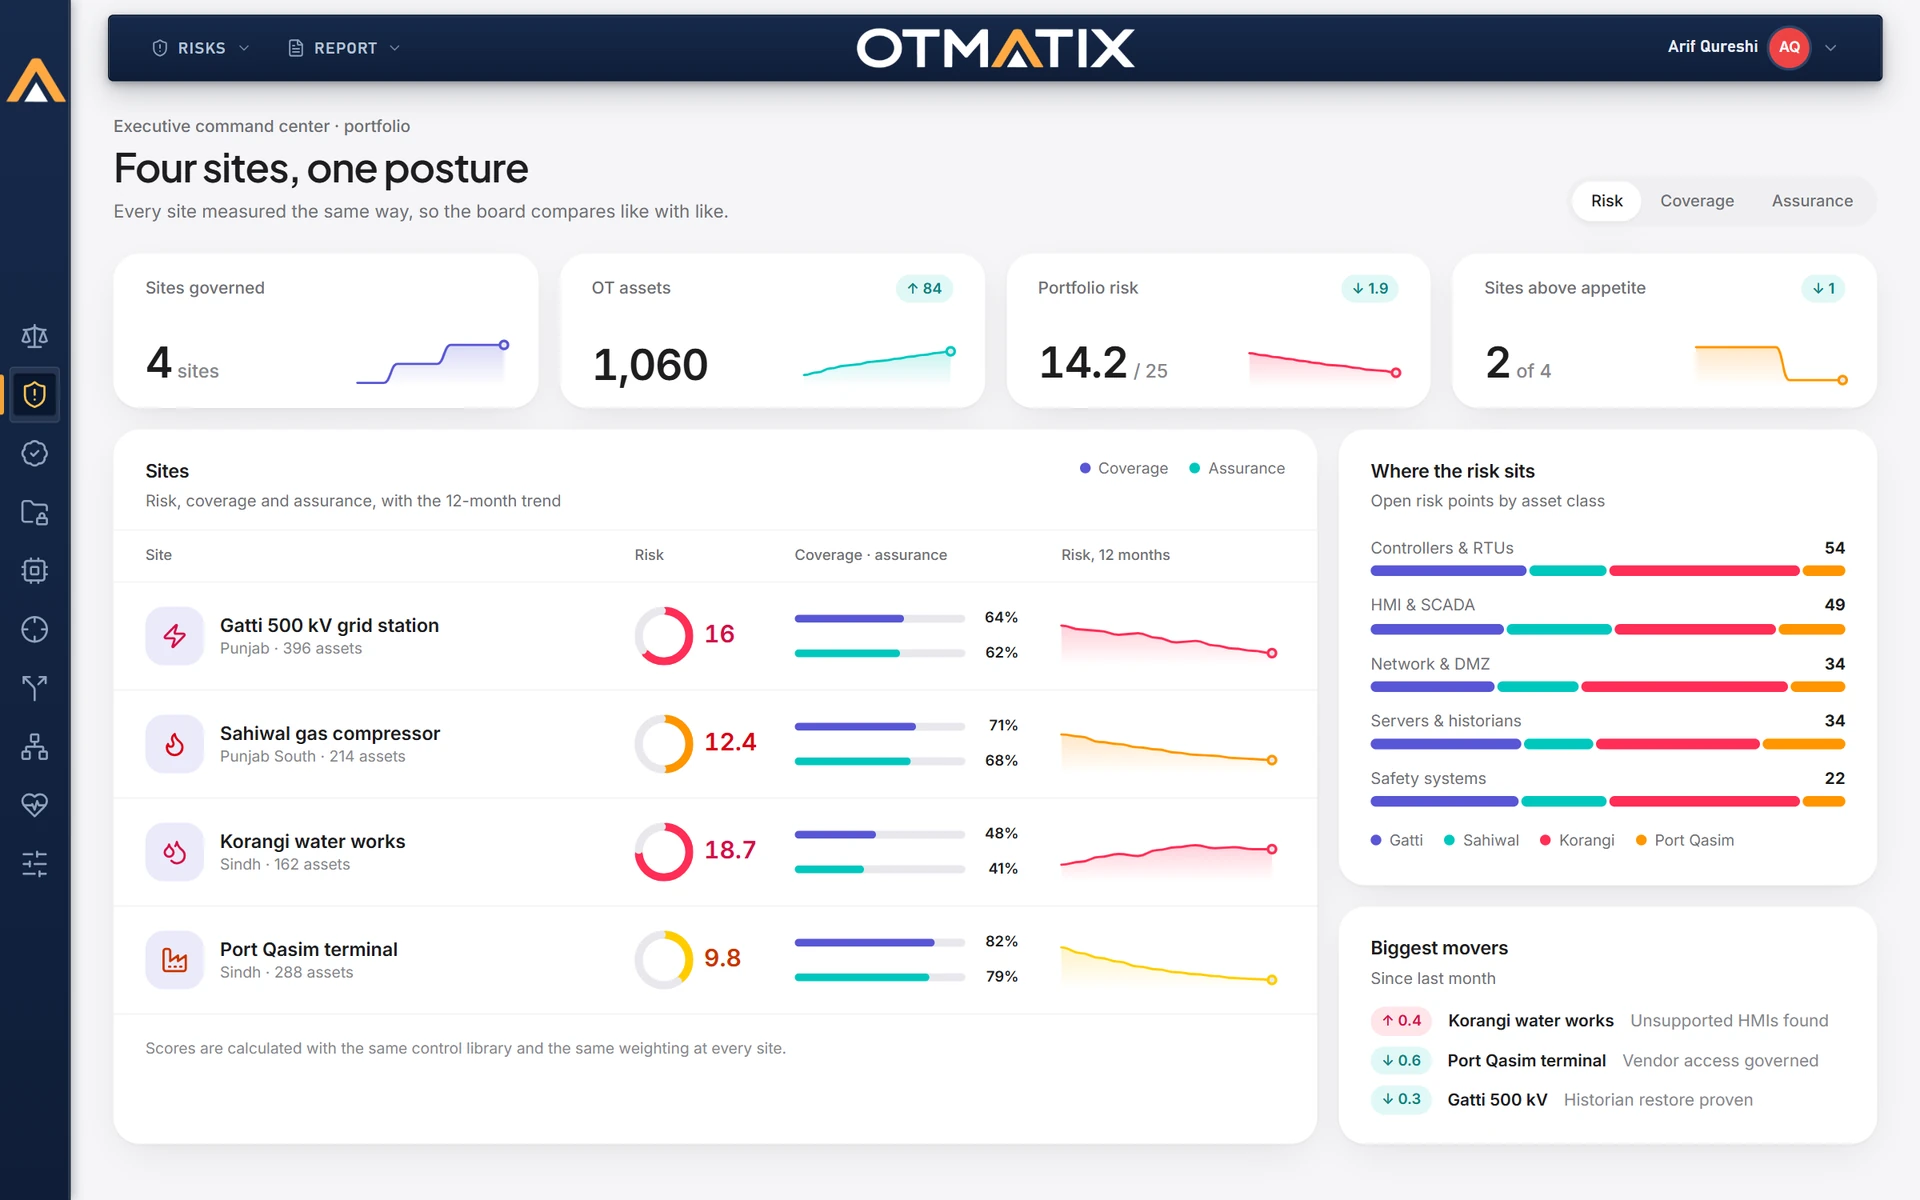Select the shield alert sidebar icon

click(x=35, y=395)
